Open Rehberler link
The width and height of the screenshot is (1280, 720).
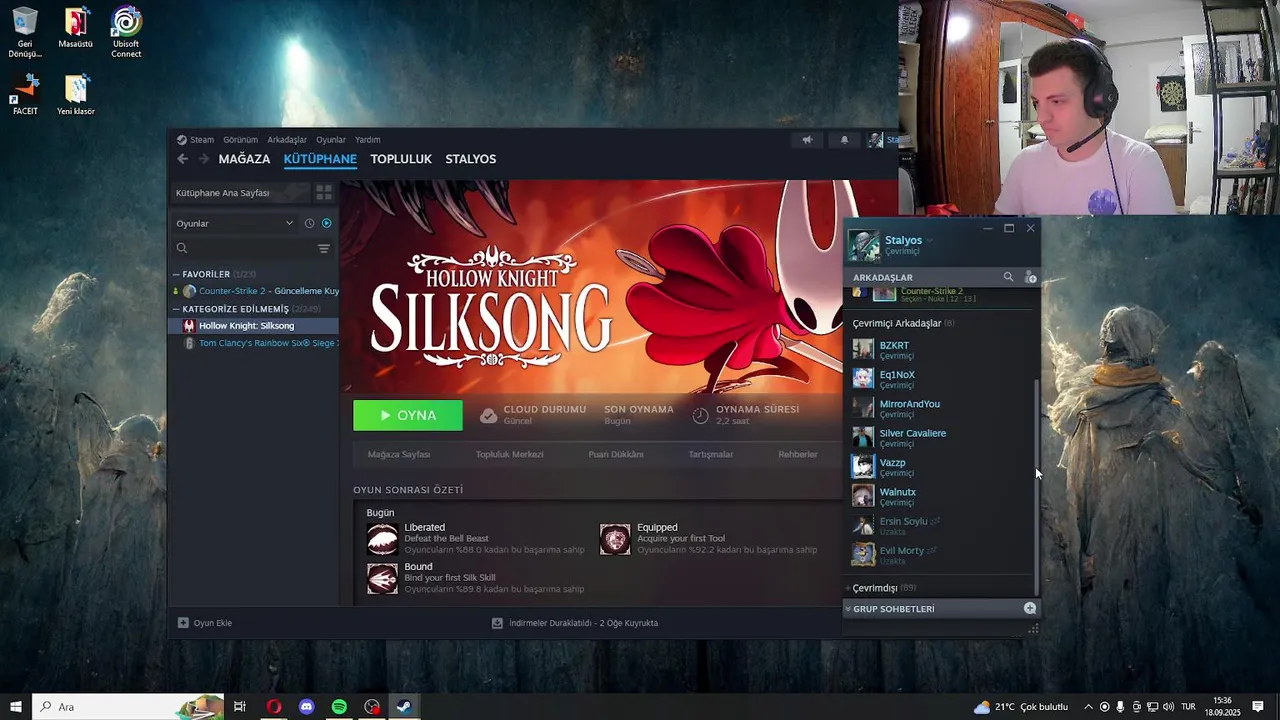pyautogui.click(x=798, y=454)
